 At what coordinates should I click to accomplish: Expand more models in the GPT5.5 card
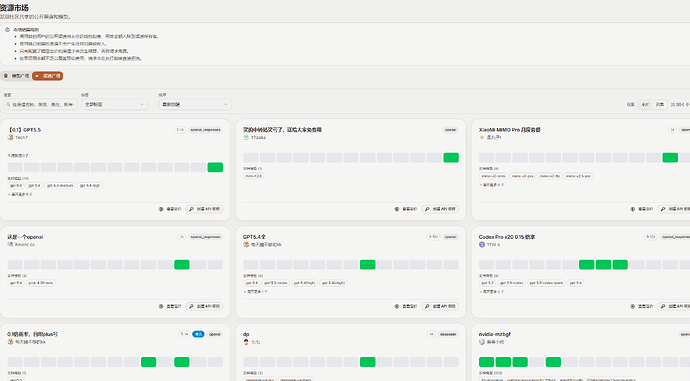click(20, 194)
